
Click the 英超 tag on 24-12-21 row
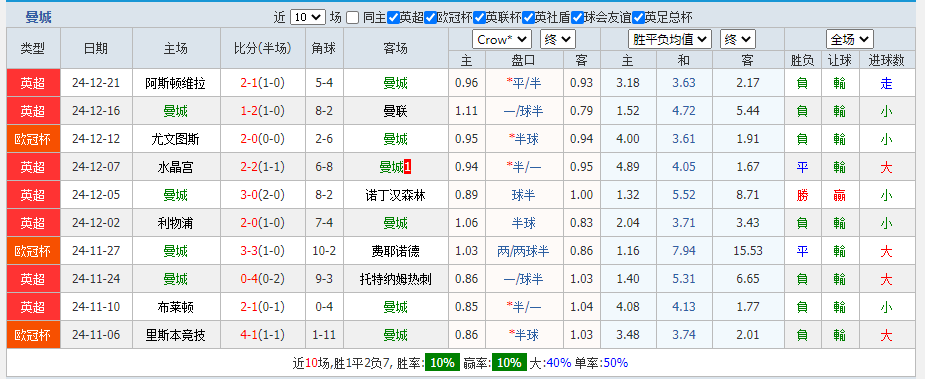click(33, 83)
